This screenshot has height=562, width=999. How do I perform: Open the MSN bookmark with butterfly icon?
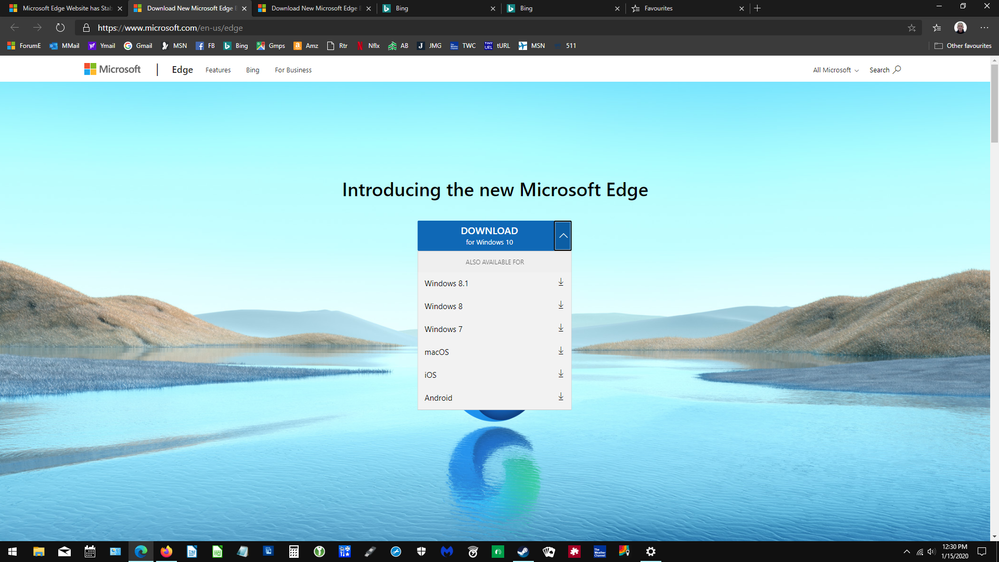pyautogui.click(x=174, y=46)
